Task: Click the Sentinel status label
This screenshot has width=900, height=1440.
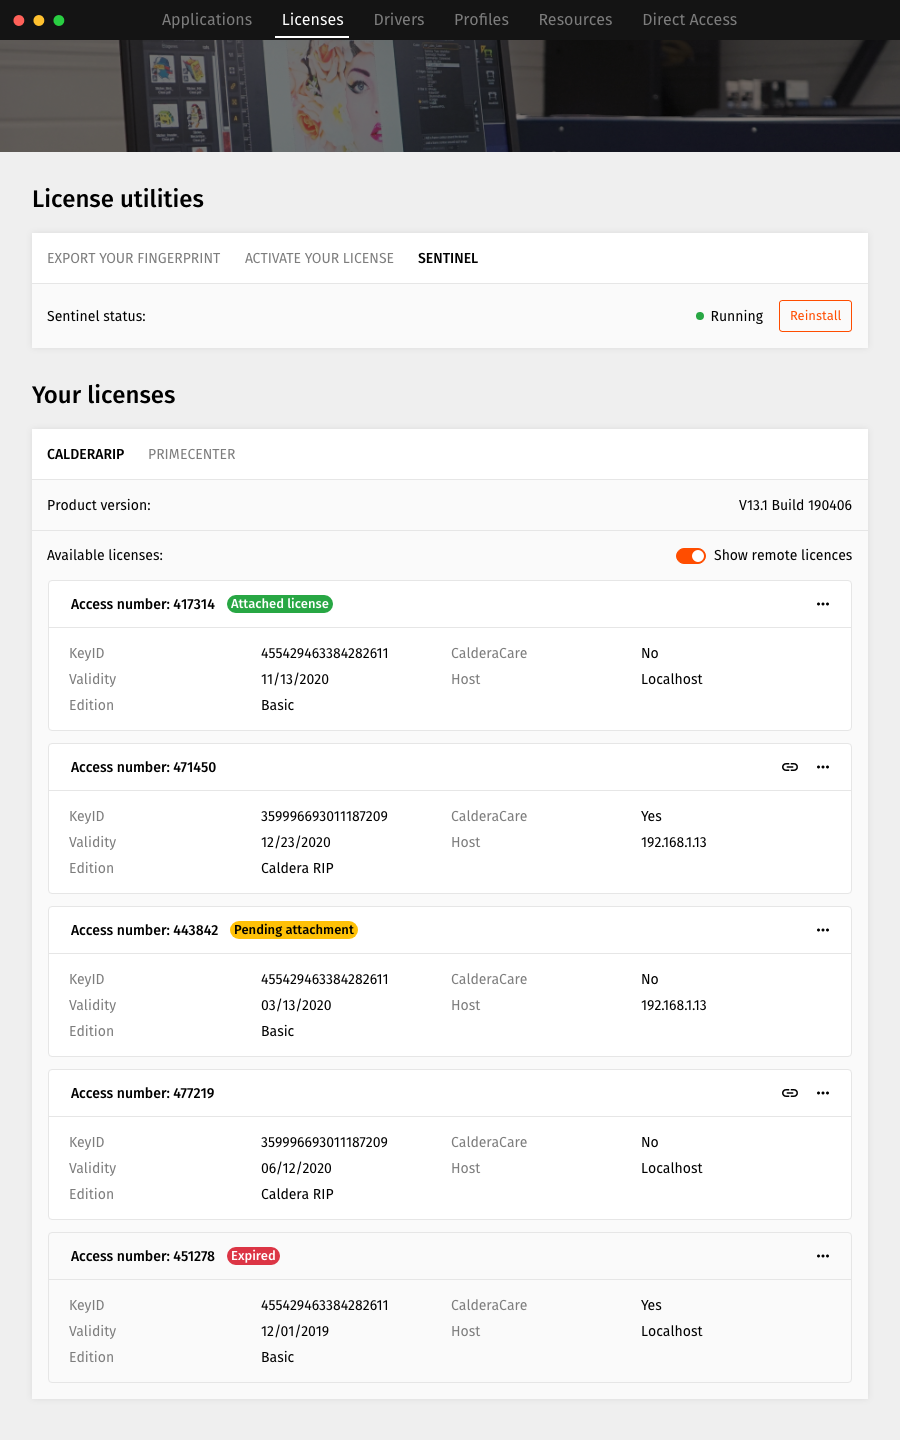Action: (x=96, y=316)
